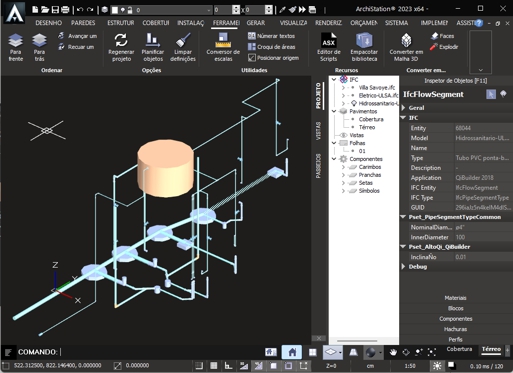Open the layer selection dropdown
The image size is (513, 373).
tap(209, 10)
